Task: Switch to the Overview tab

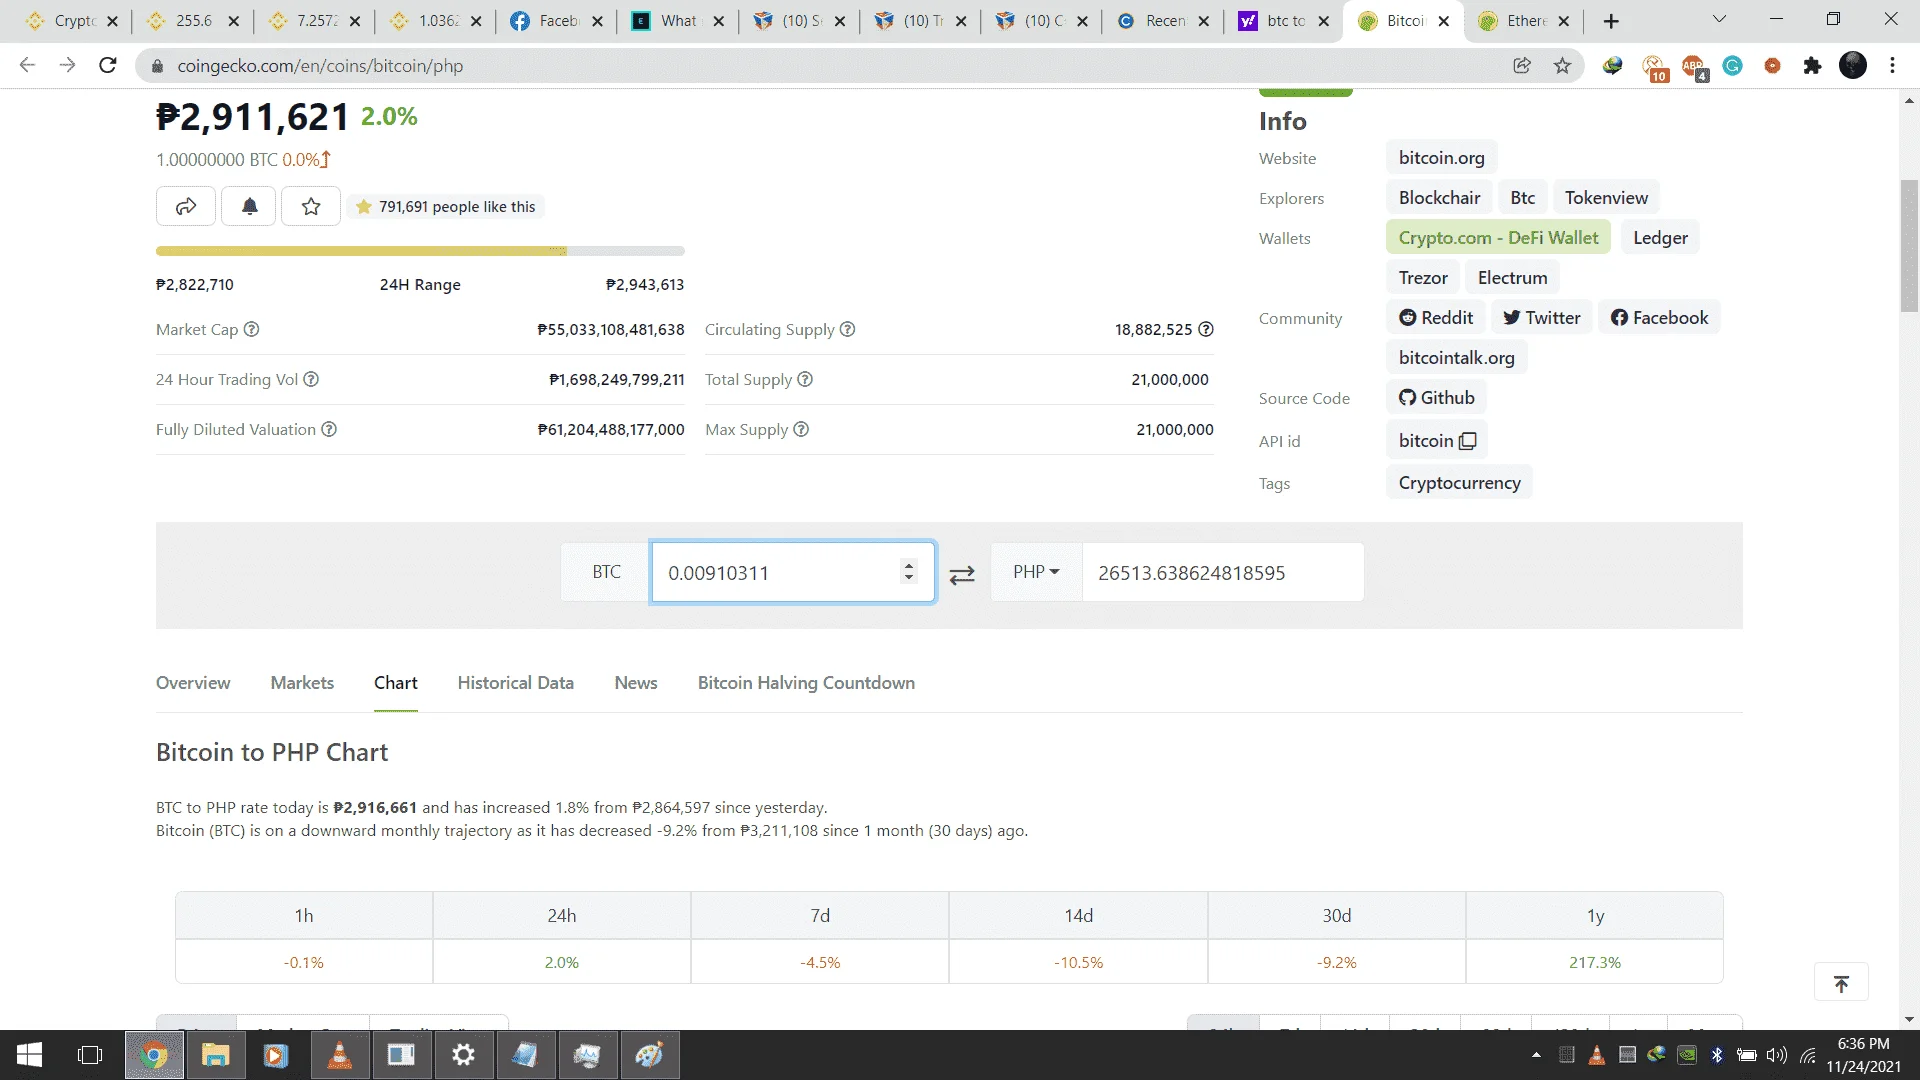Action: 193,683
